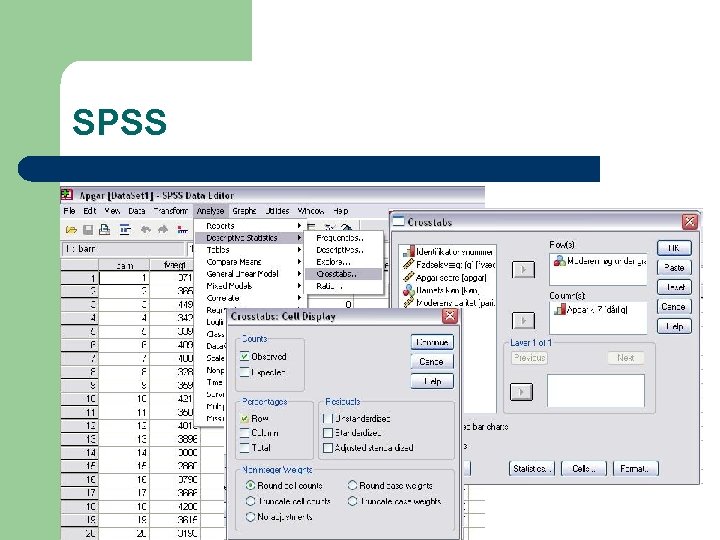Click the Go to chart toolbar icon
Image resolution: width=720 pixels, height=540 pixels.
pyautogui.click(x=183, y=230)
